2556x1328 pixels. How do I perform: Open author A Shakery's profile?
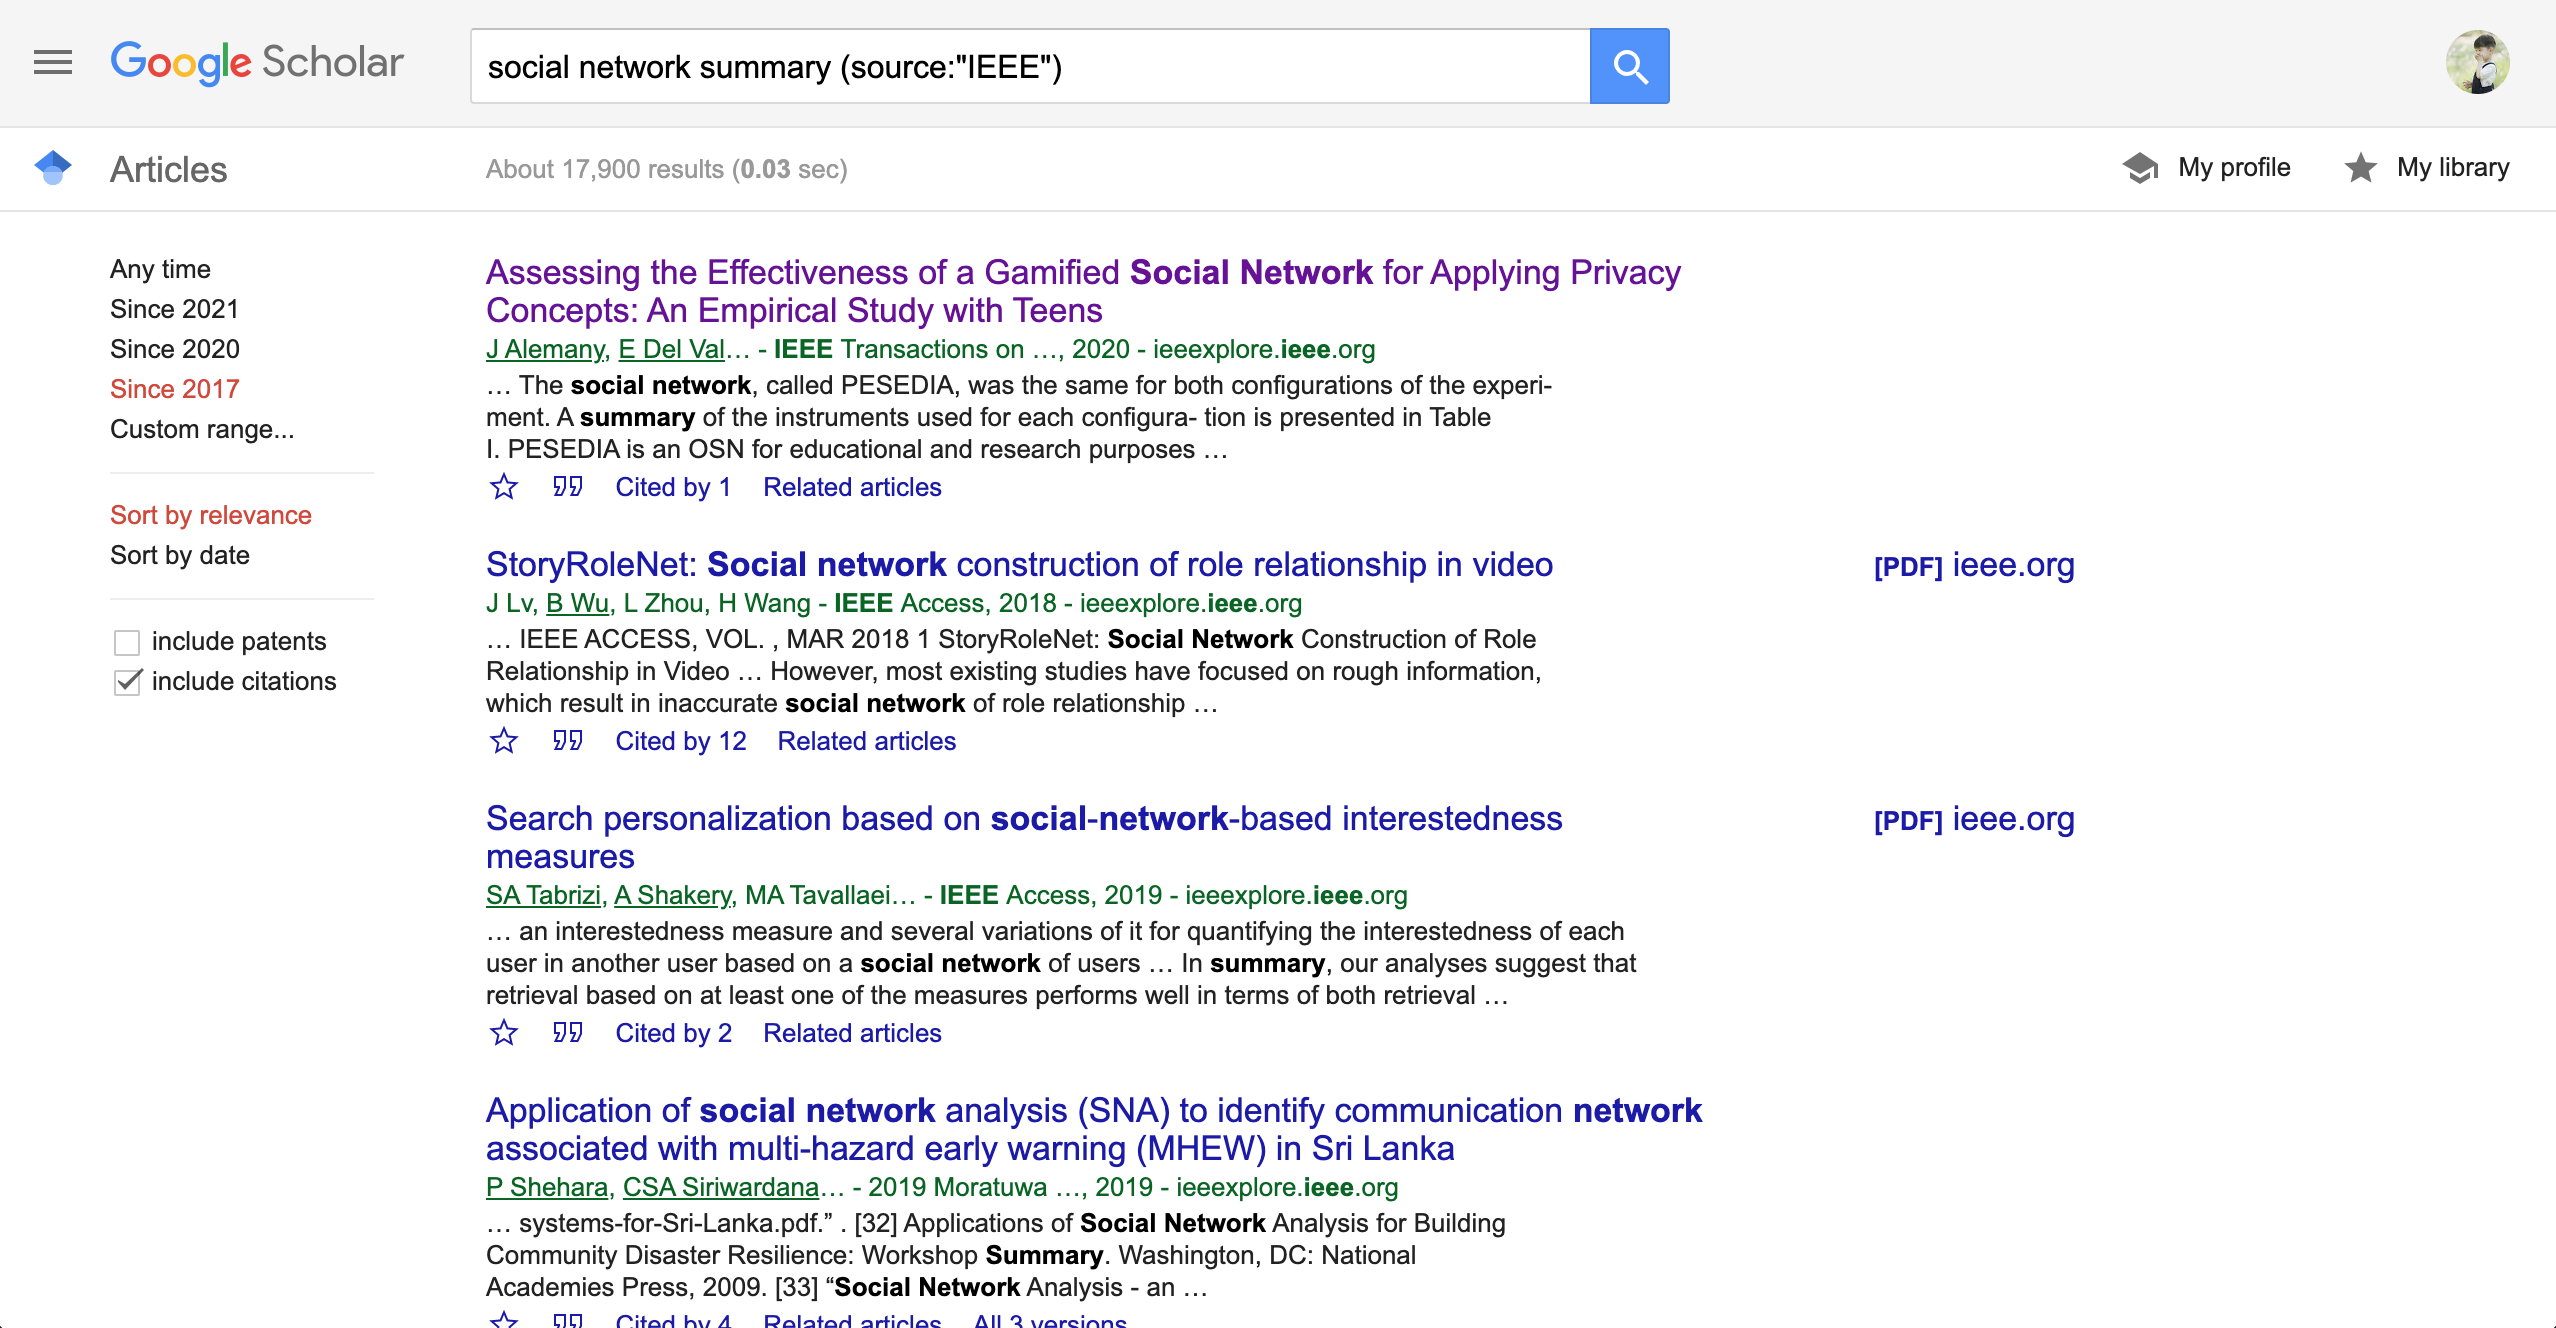[672, 895]
